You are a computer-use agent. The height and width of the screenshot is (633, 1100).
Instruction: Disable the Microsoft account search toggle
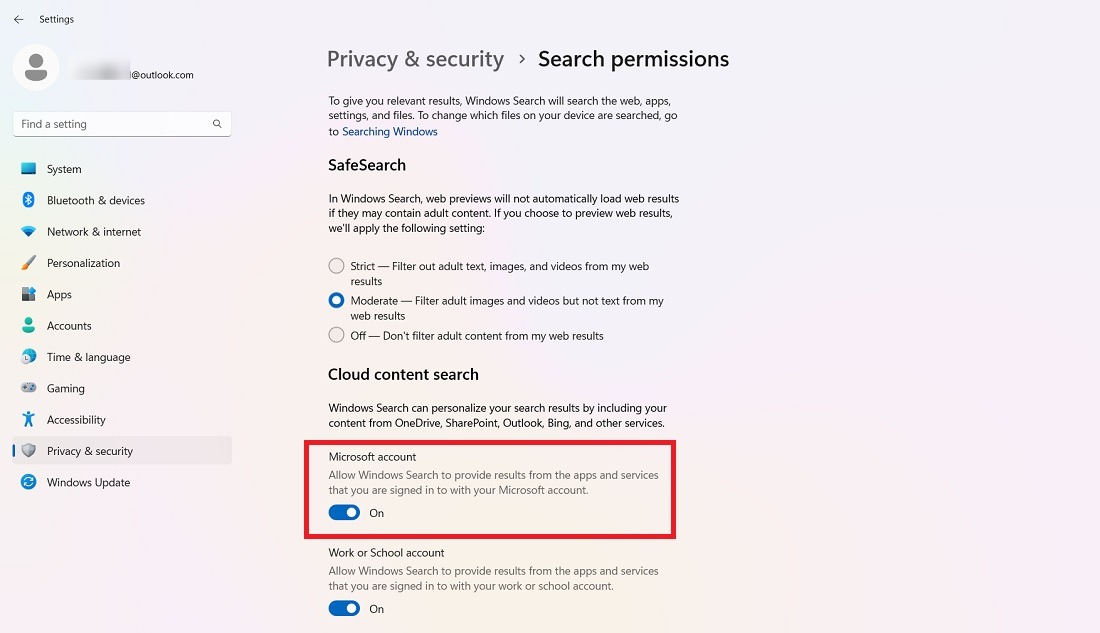click(x=344, y=512)
